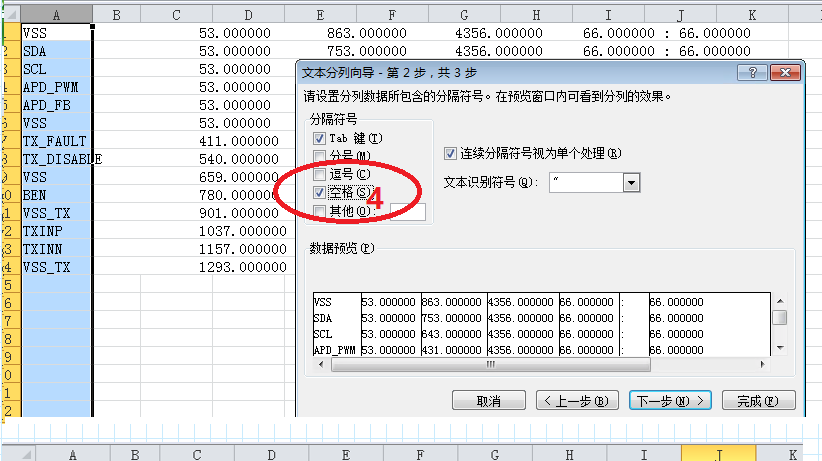Click the 完成 finish button
This screenshot has width=822, height=461.
click(x=759, y=401)
